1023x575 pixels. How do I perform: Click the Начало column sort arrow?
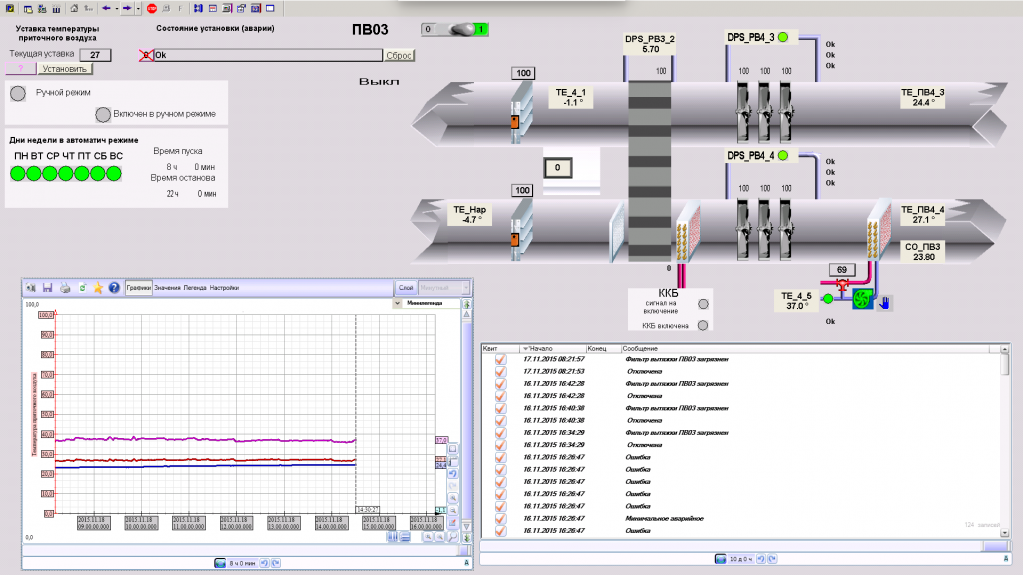click(x=526, y=349)
